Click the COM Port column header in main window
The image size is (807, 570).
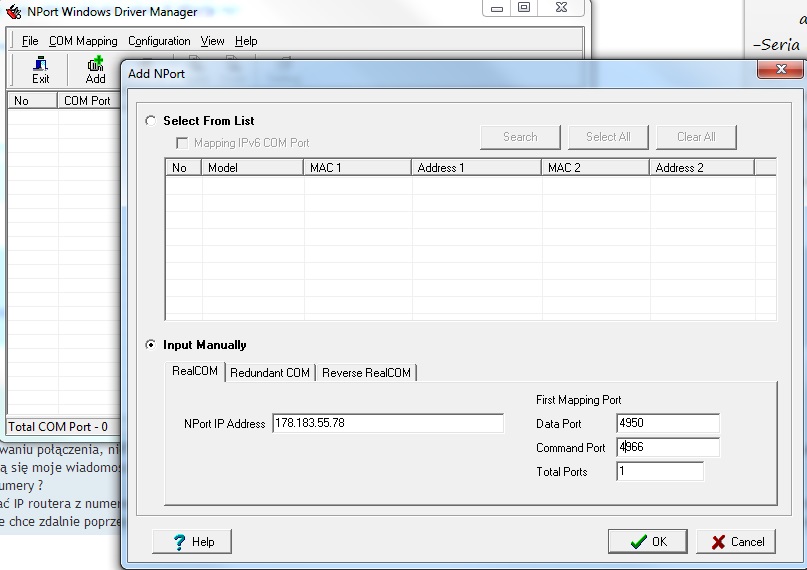click(x=89, y=101)
